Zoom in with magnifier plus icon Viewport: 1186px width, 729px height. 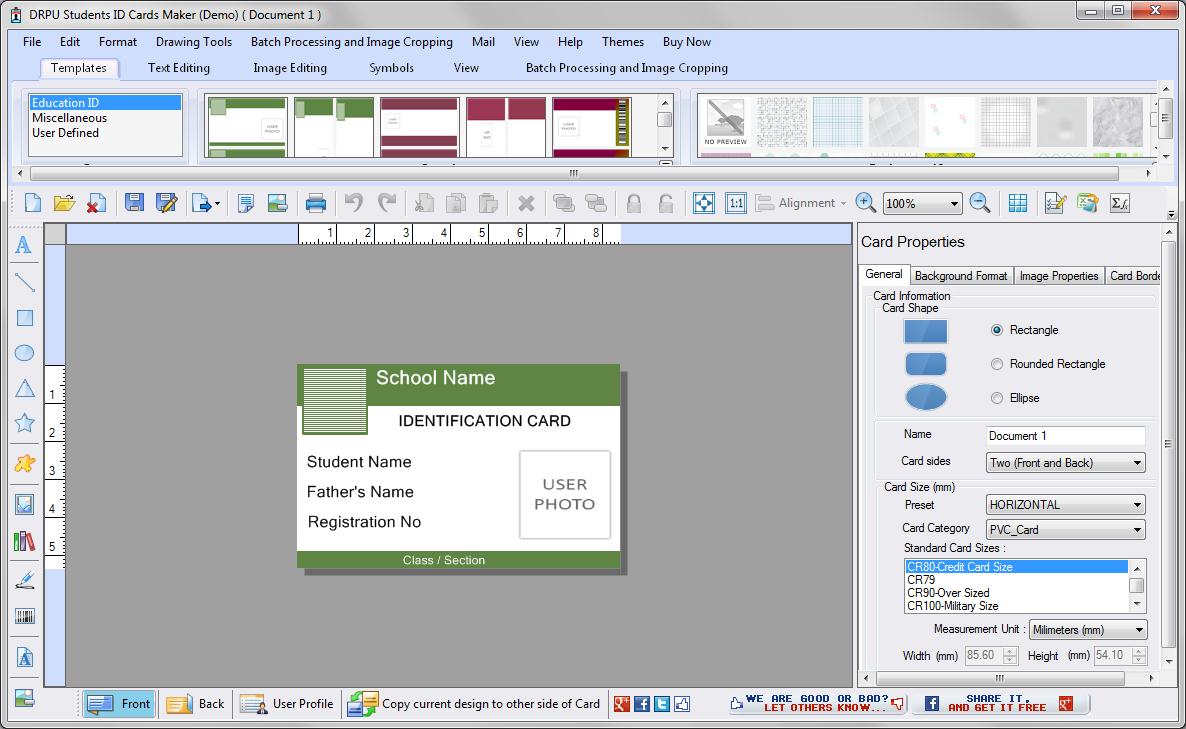(865, 203)
